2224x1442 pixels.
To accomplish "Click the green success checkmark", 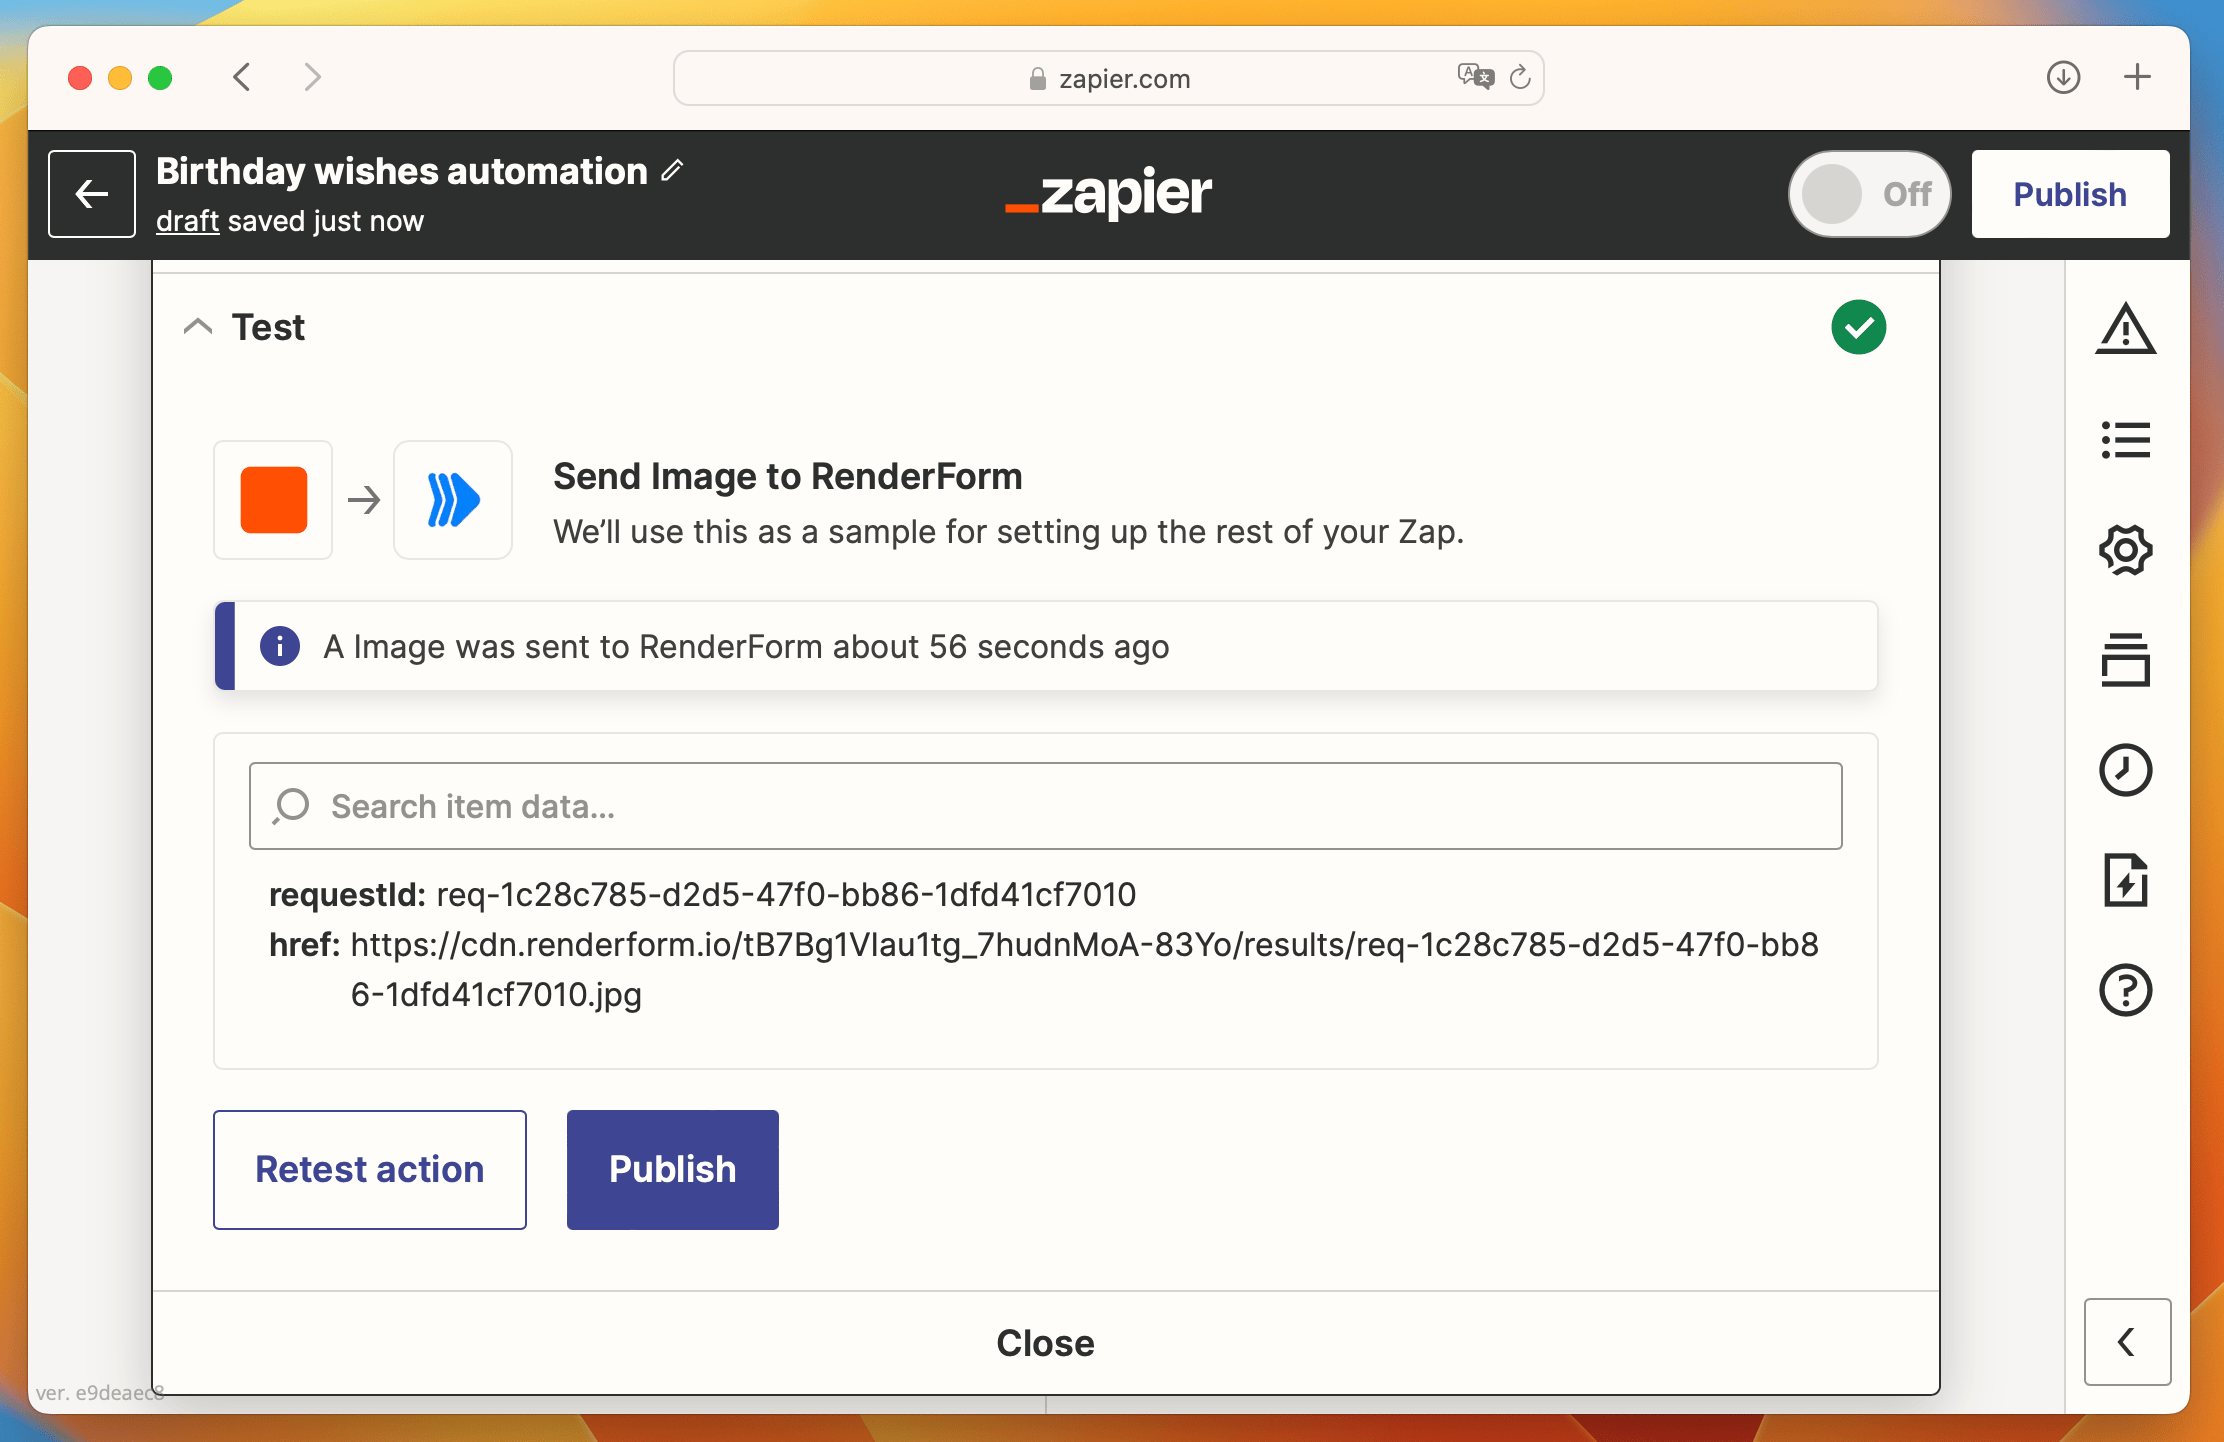I will pyautogui.click(x=1859, y=327).
